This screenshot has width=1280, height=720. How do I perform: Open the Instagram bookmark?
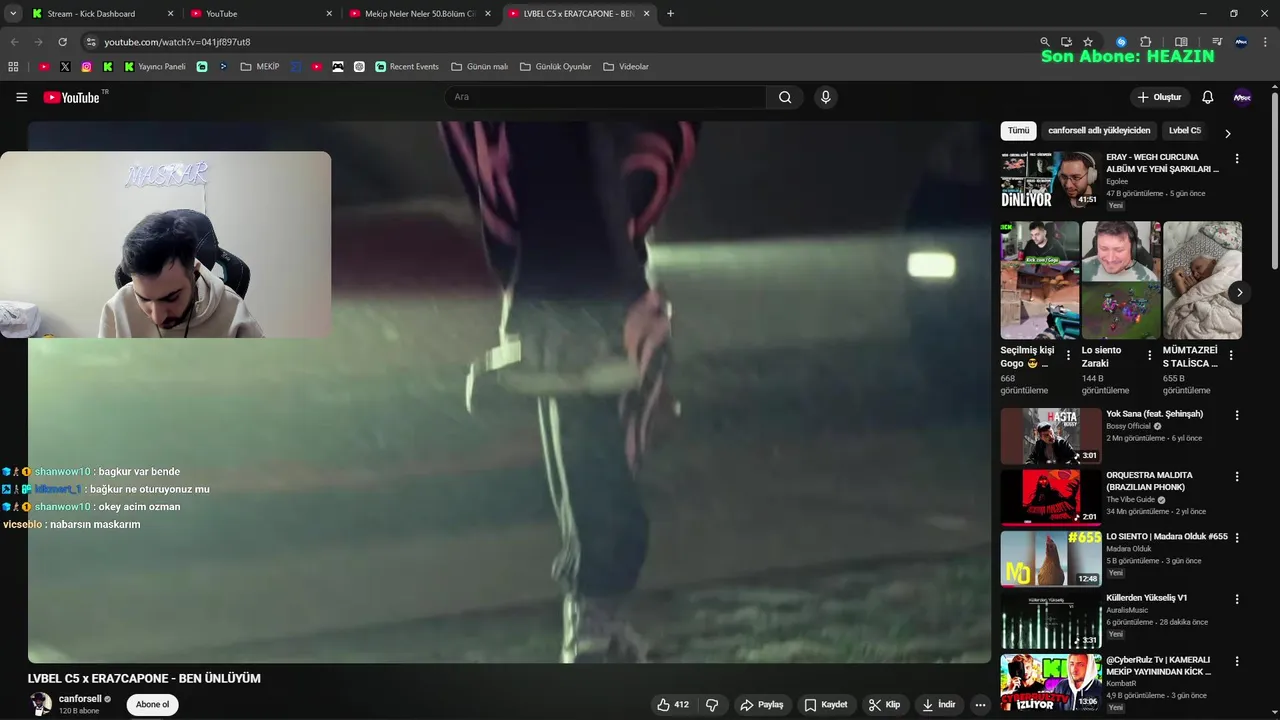click(x=87, y=67)
